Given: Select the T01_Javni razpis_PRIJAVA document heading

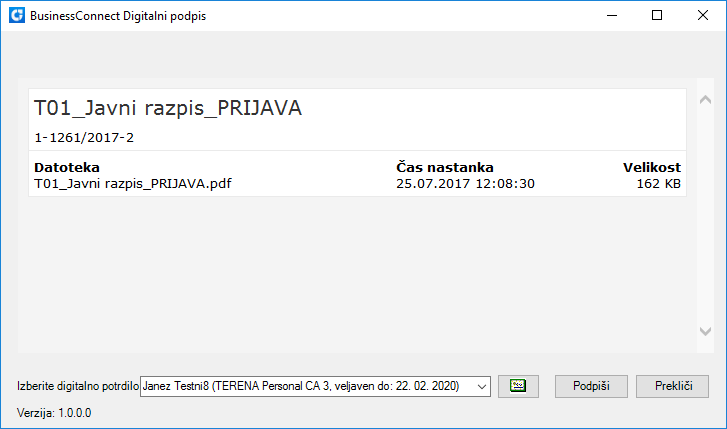Looking at the screenshot, I should (x=168, y=108).
